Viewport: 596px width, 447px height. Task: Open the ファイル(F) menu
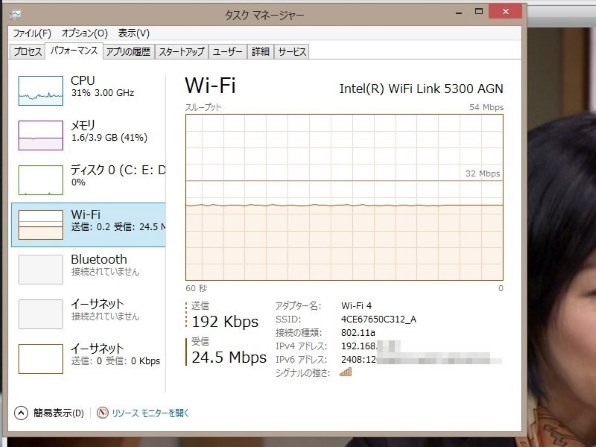pyautogui.click(x=32, y=33)
